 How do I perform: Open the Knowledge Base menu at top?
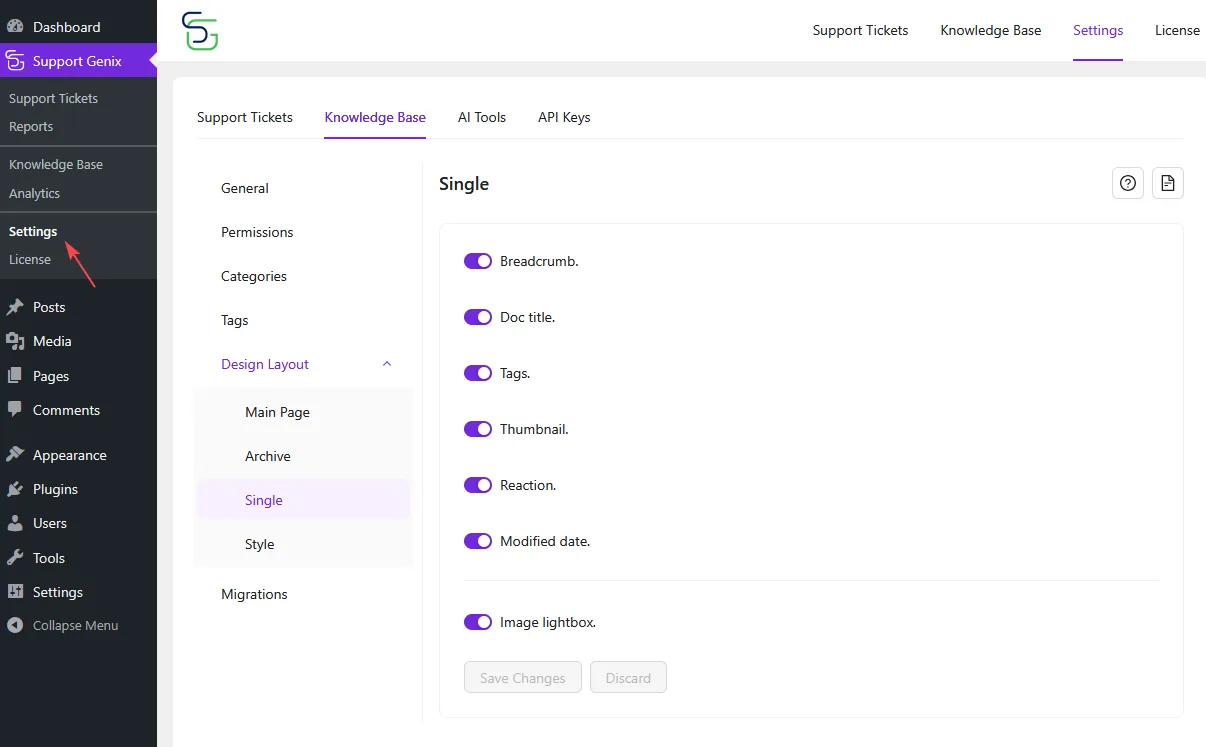tap(990, 30)
